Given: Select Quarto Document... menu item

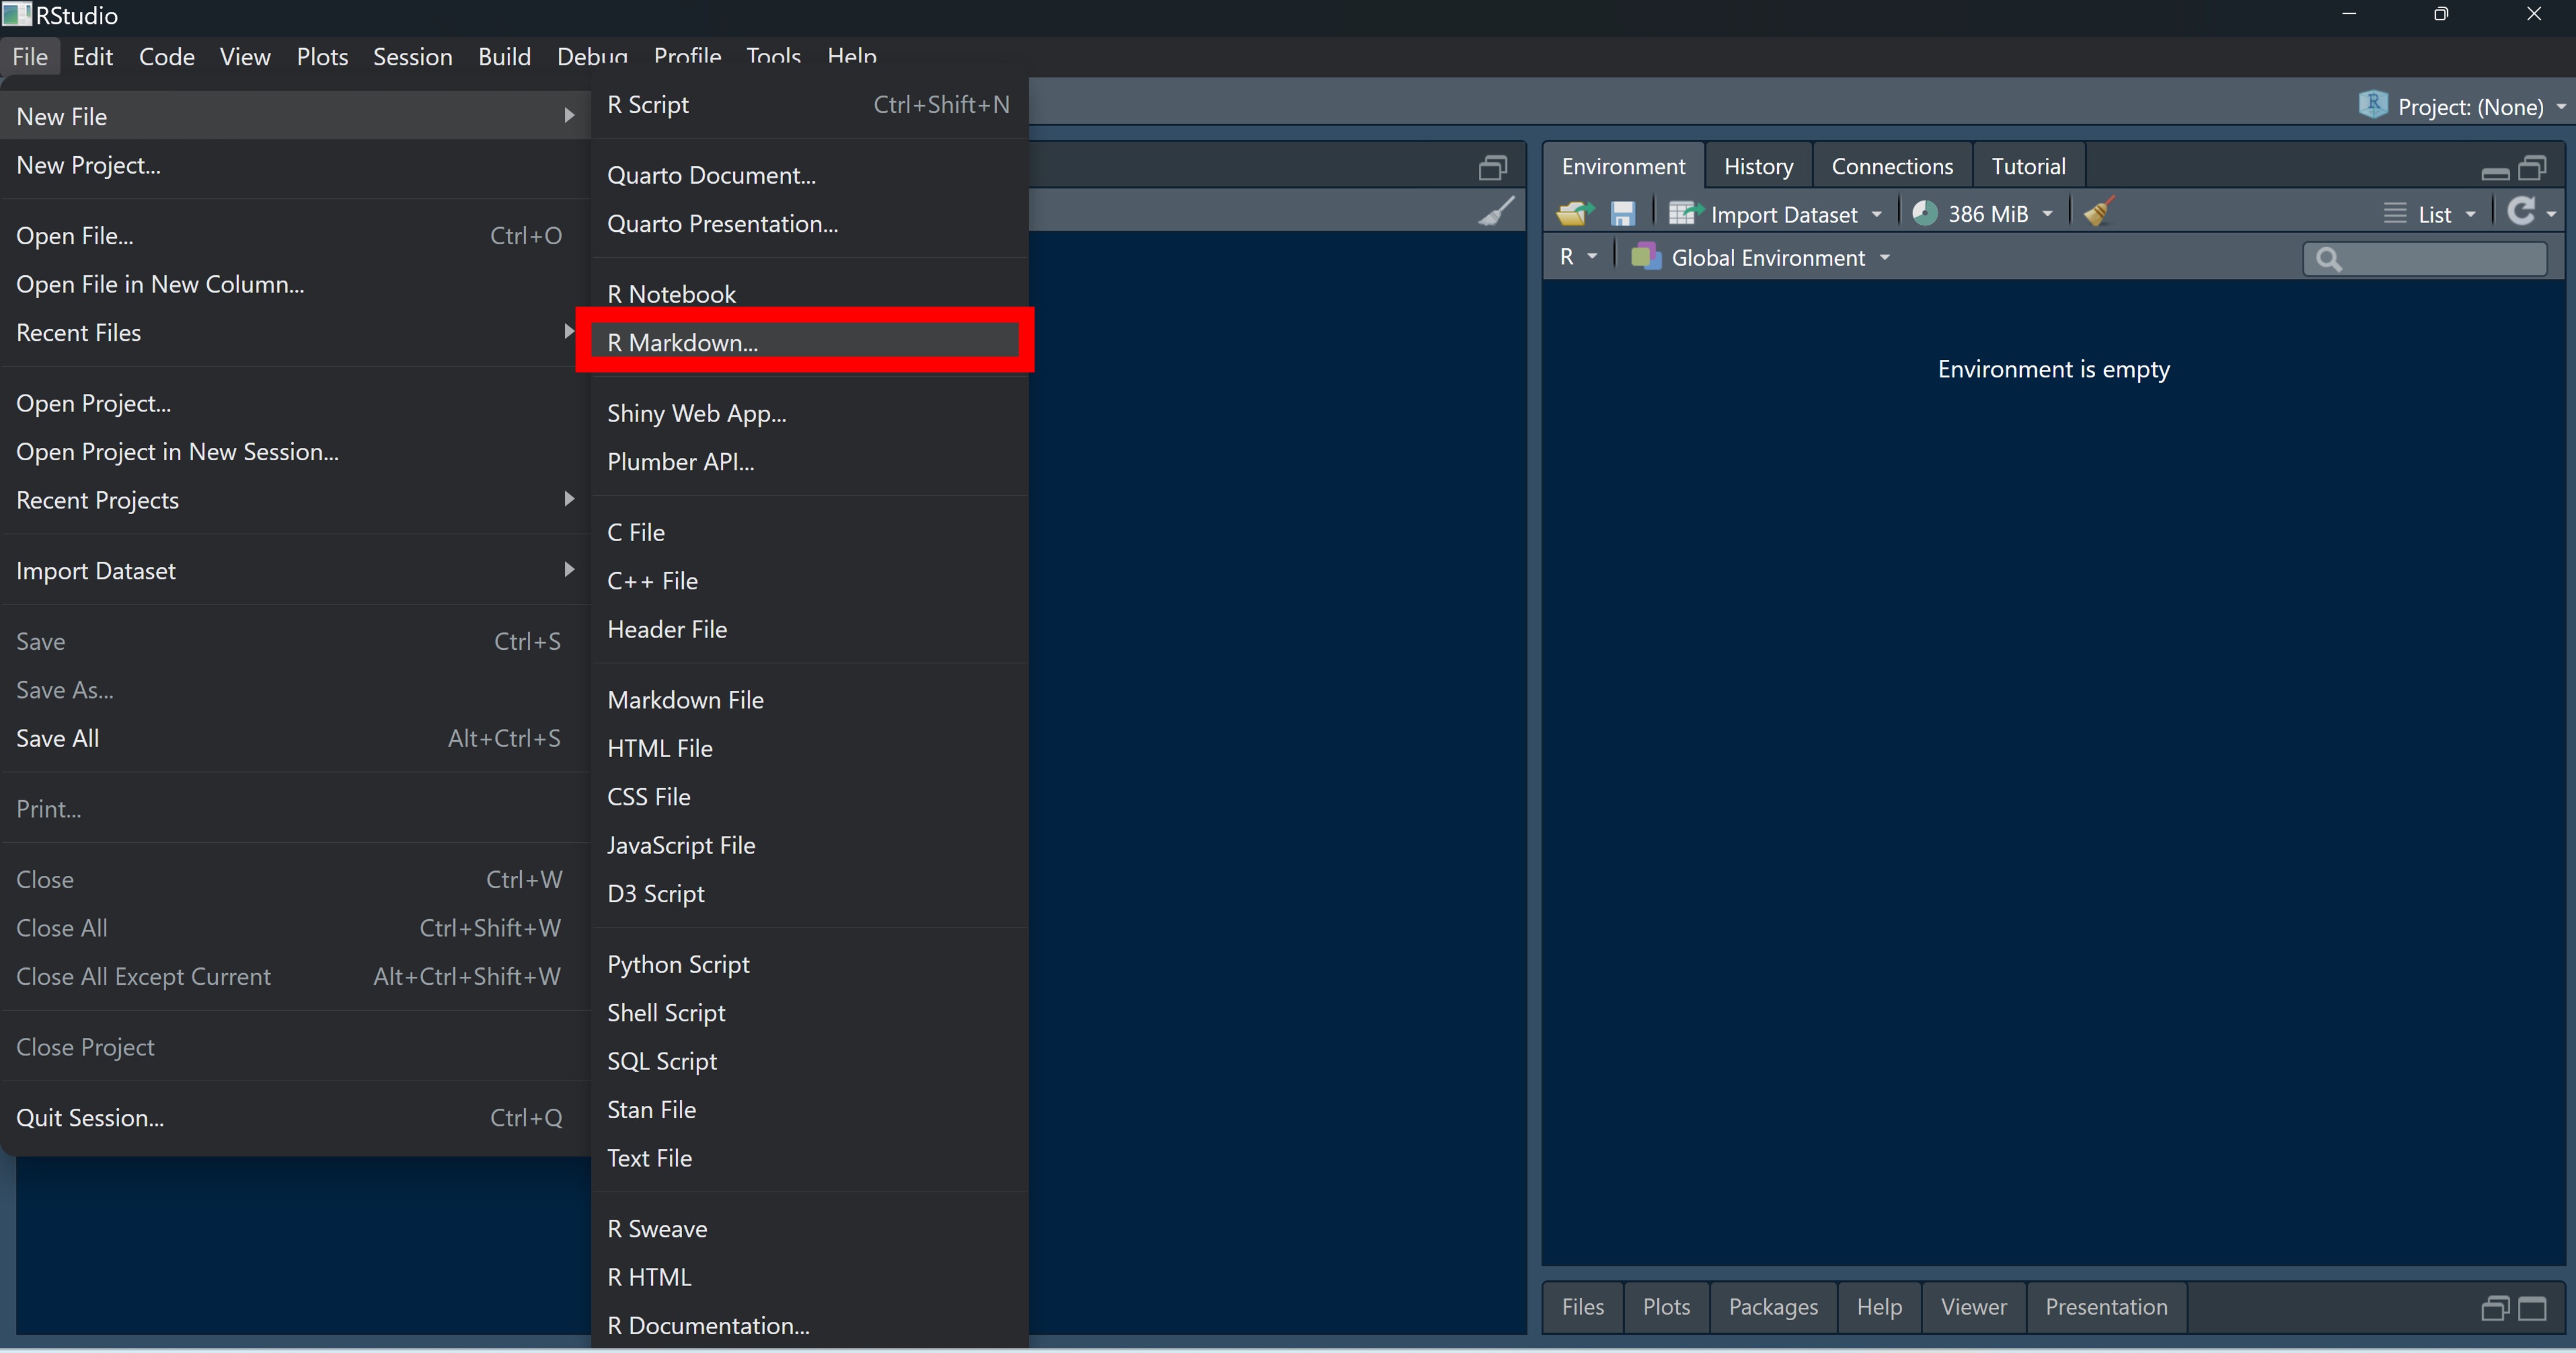Looking at the screenshot, I should [x=809, y=175].
